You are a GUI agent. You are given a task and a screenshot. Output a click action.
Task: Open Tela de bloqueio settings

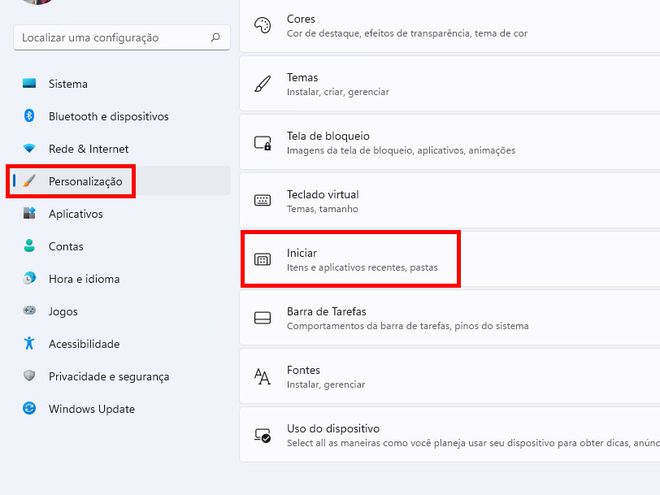pyautogui.click(x=450, y=143)
